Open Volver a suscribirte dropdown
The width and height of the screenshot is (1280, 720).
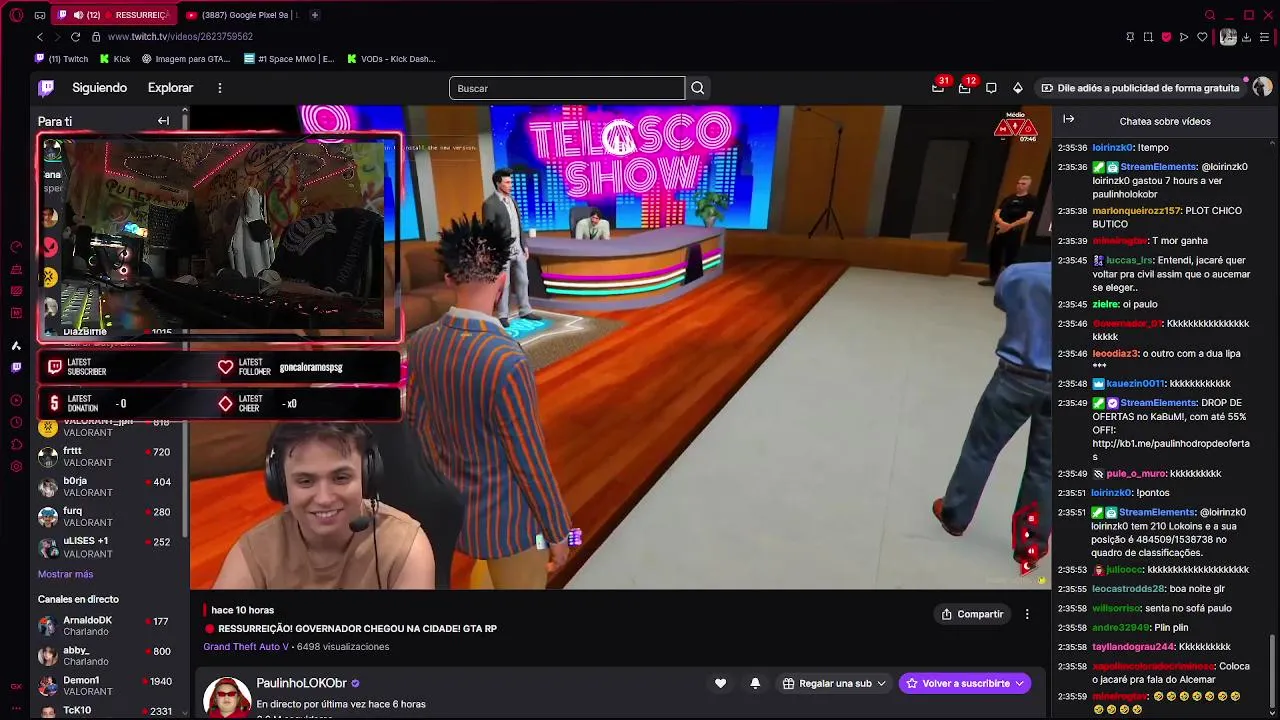pos(965,683)
